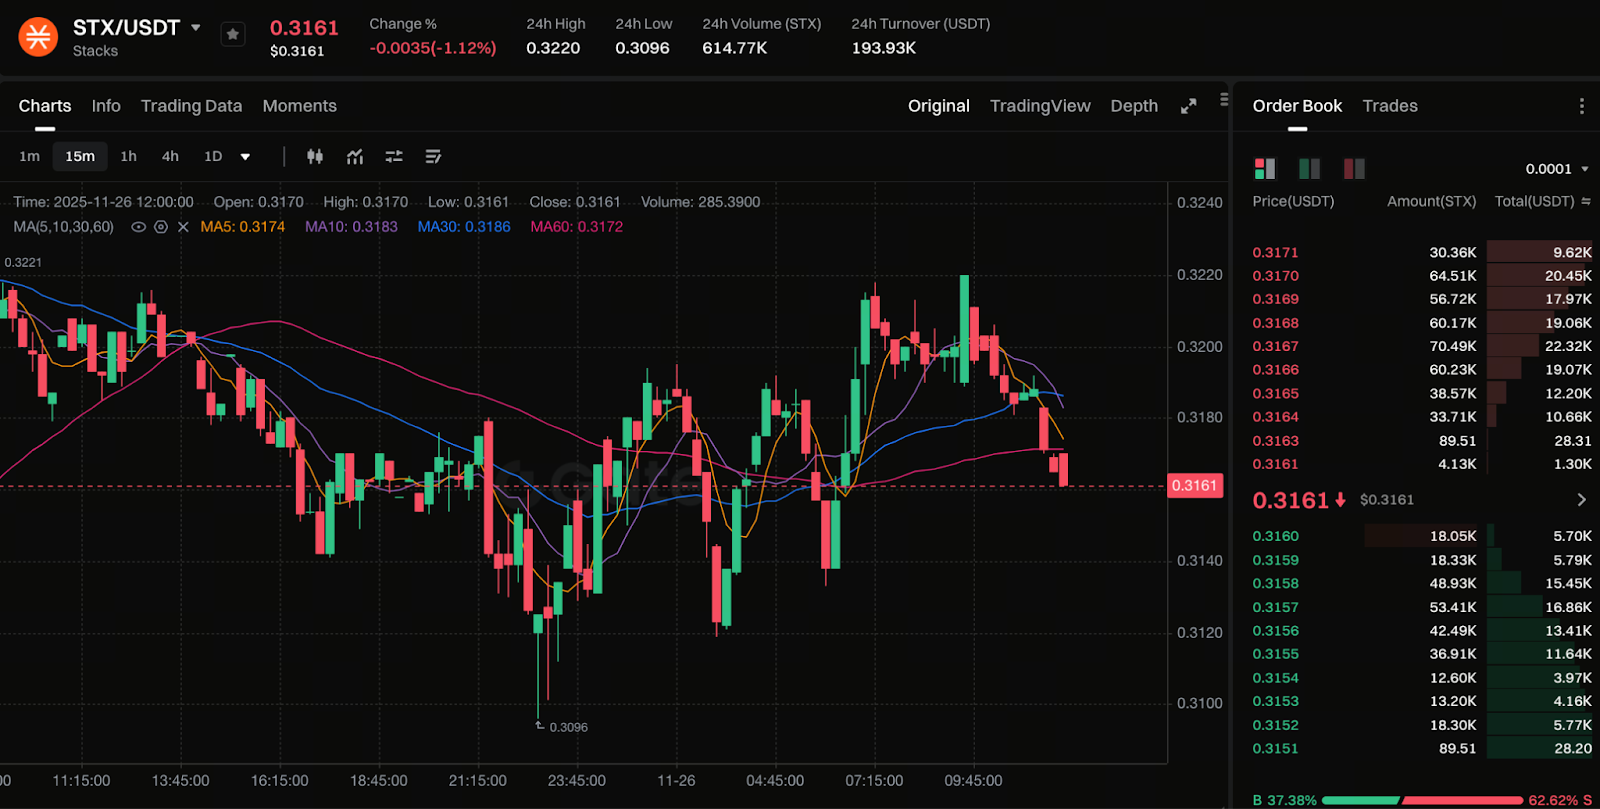Select the 15m timeframe
Viewport: 1600px width, 809px height.
pyautogui.click(x=80, y=156)
